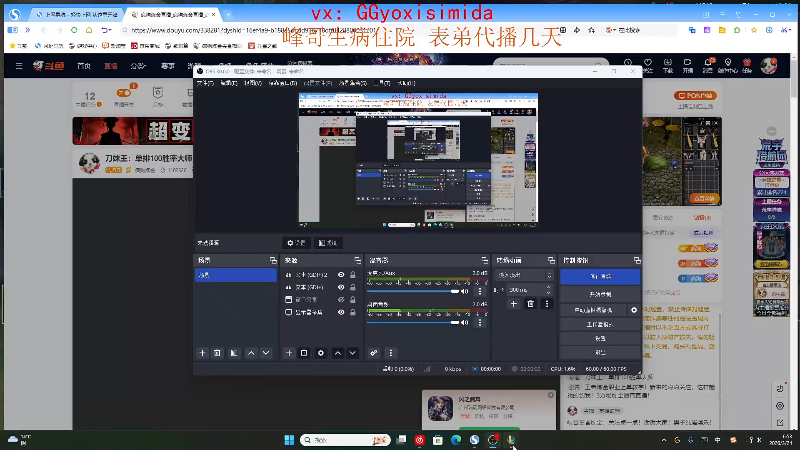Expand browser toolbar double-chevron menu
The width and height of the screenshot is (800, 450).
pyautogui.click(x=28, y=30)
